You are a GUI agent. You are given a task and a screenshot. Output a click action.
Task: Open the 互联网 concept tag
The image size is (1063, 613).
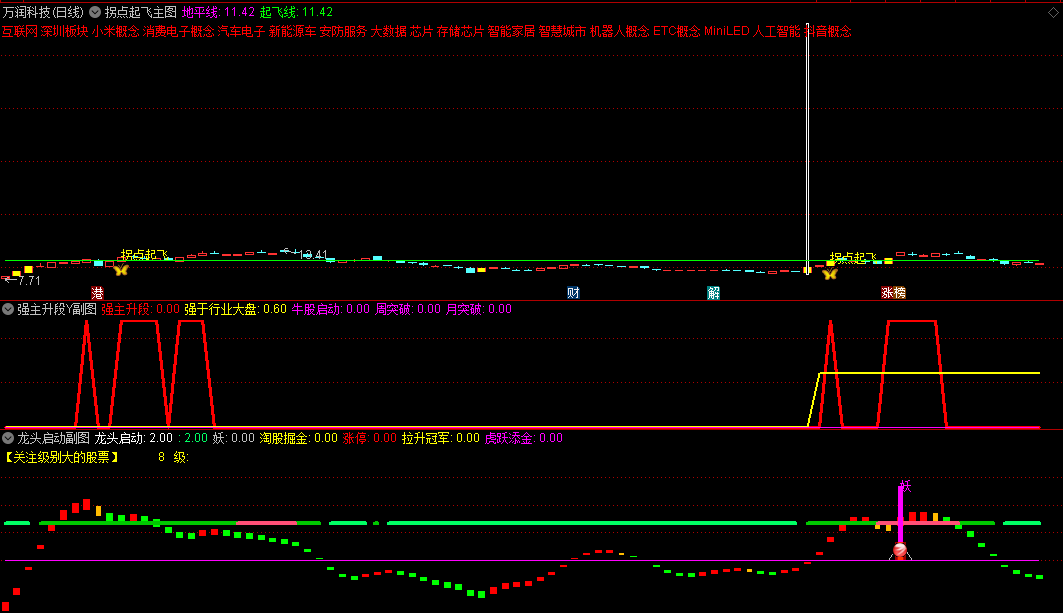(20, 31)
